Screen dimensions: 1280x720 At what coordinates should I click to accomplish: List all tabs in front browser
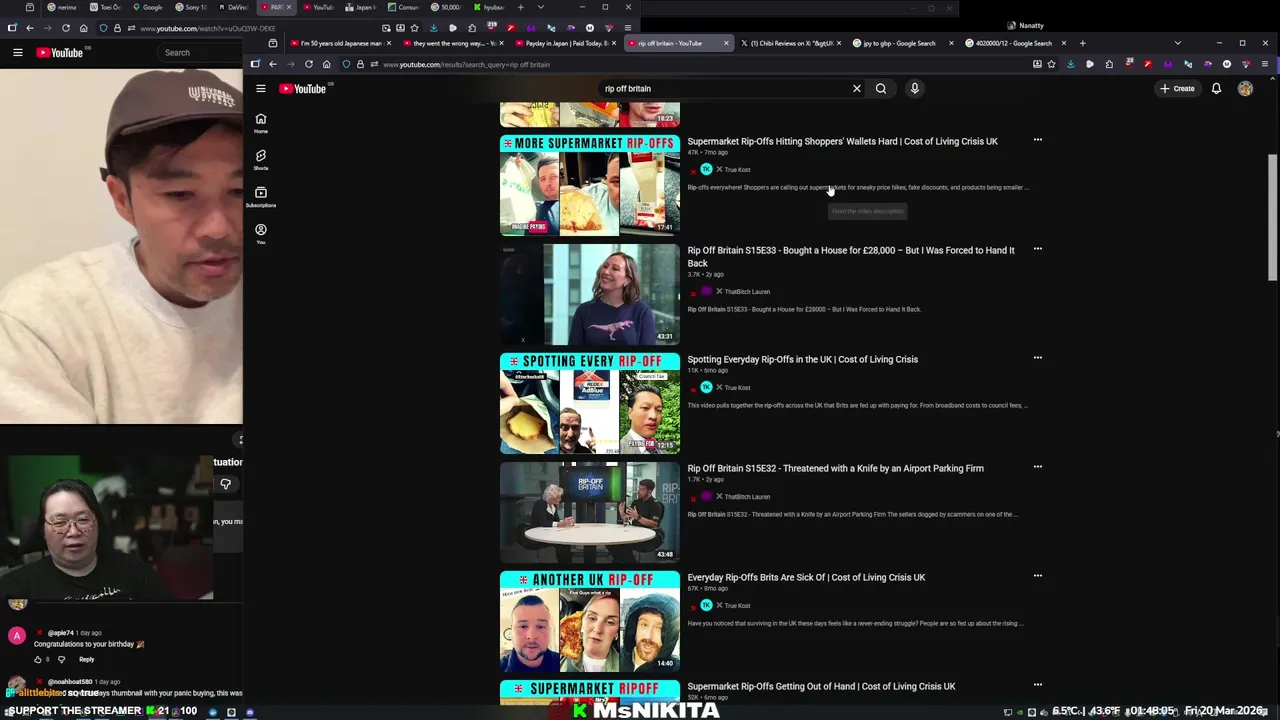pyautogui.click(x=1177, y=43)
